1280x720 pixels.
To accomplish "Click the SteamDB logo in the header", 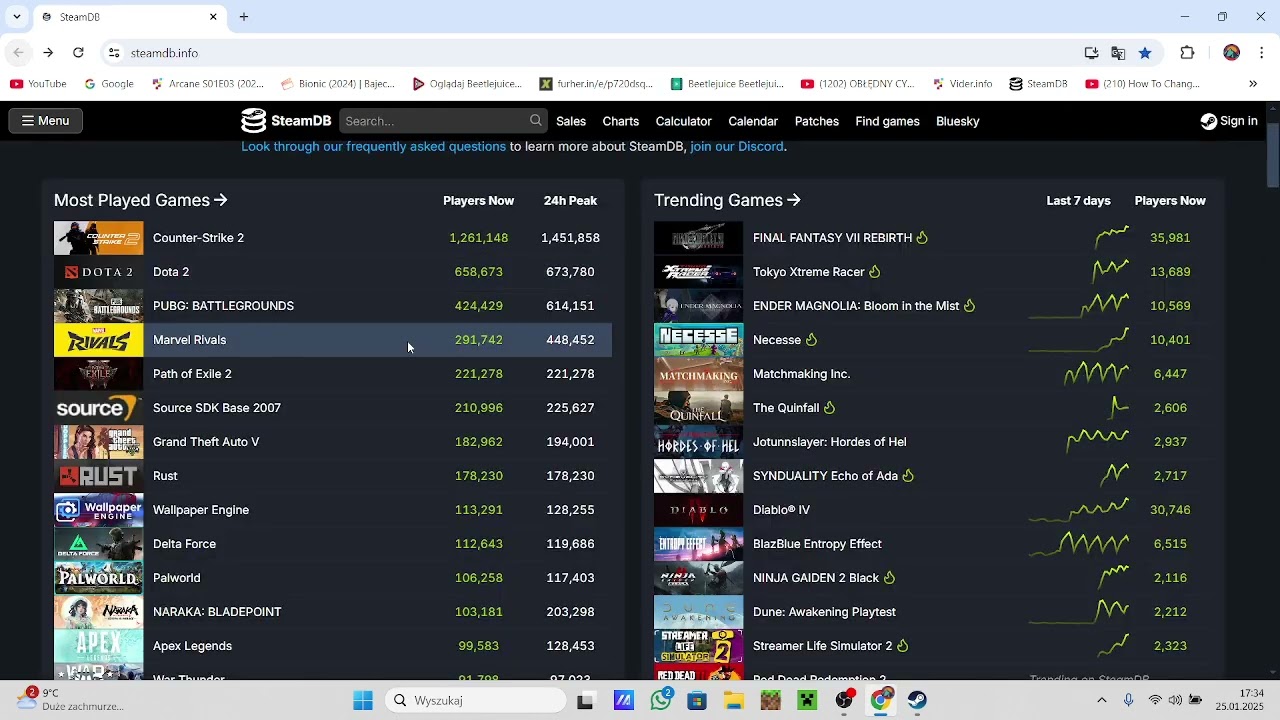I will pos(286,121).
